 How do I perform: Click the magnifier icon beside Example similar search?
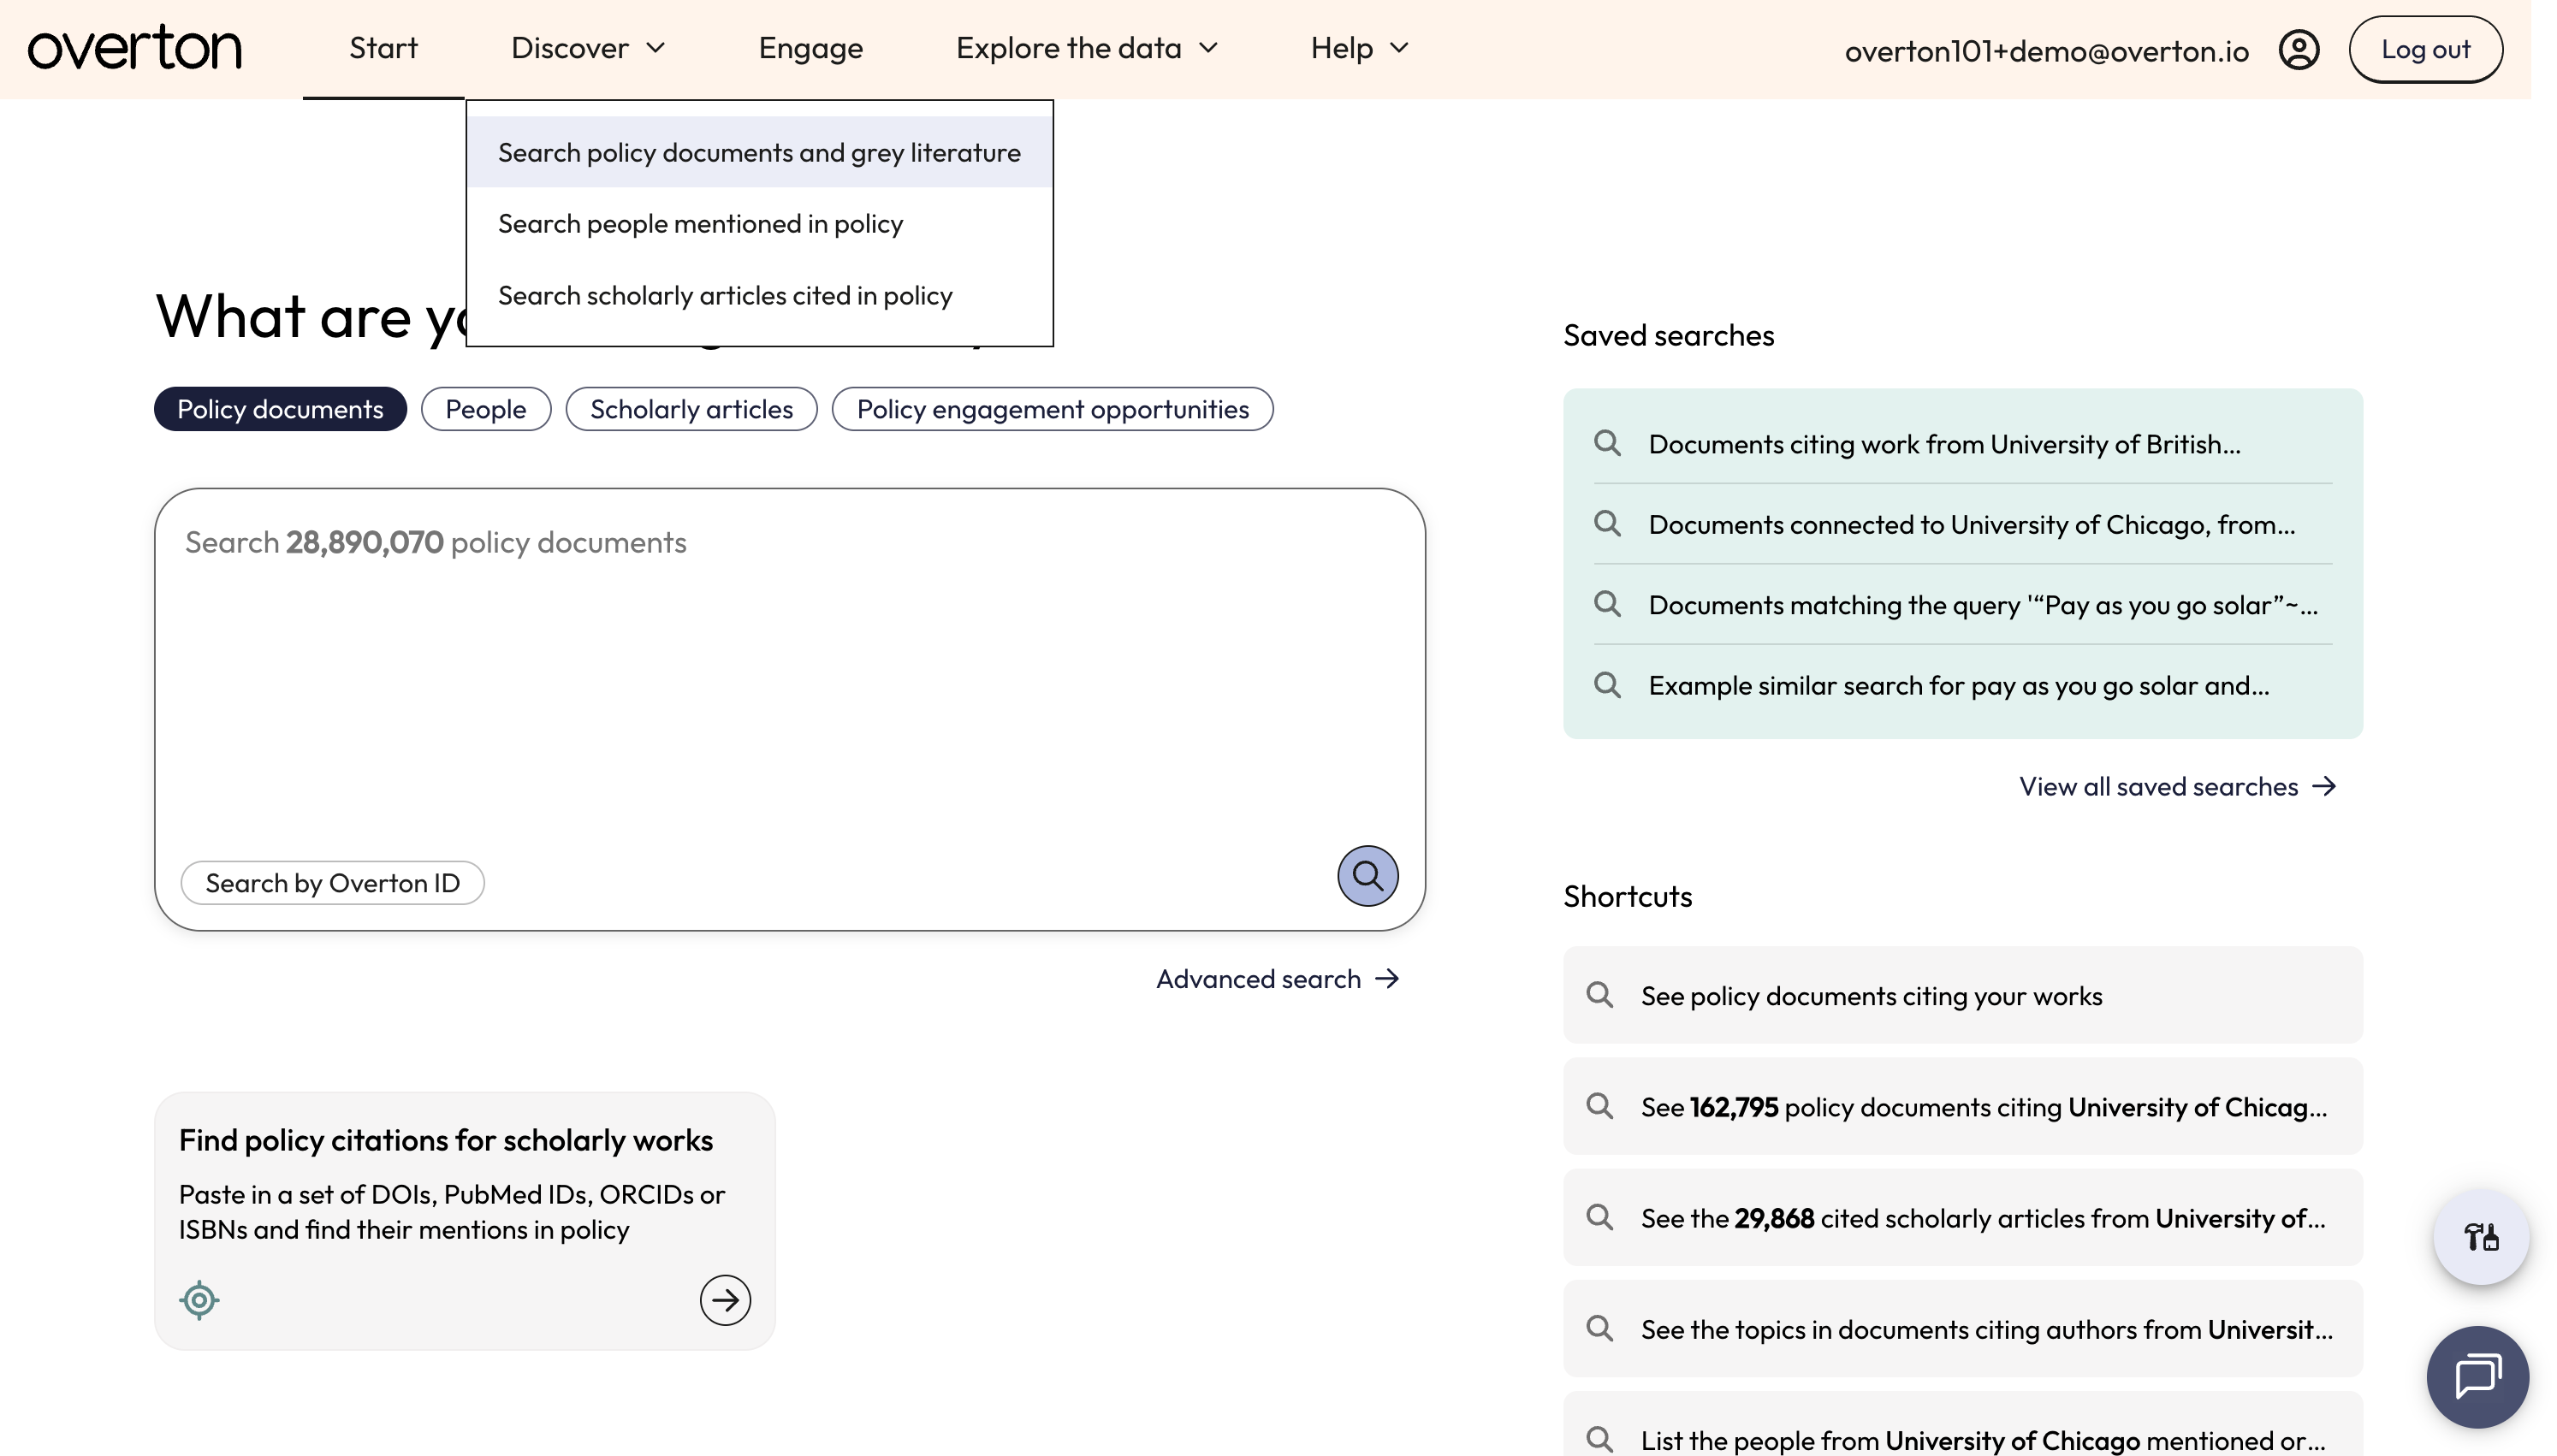click(x=1607, y=685)
